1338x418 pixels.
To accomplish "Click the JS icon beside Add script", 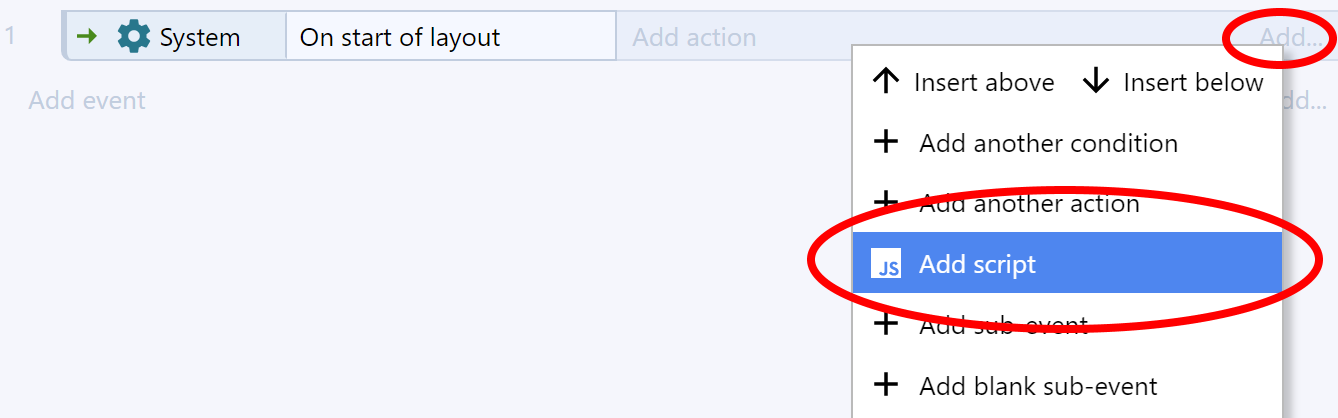I will pos(886,264).
